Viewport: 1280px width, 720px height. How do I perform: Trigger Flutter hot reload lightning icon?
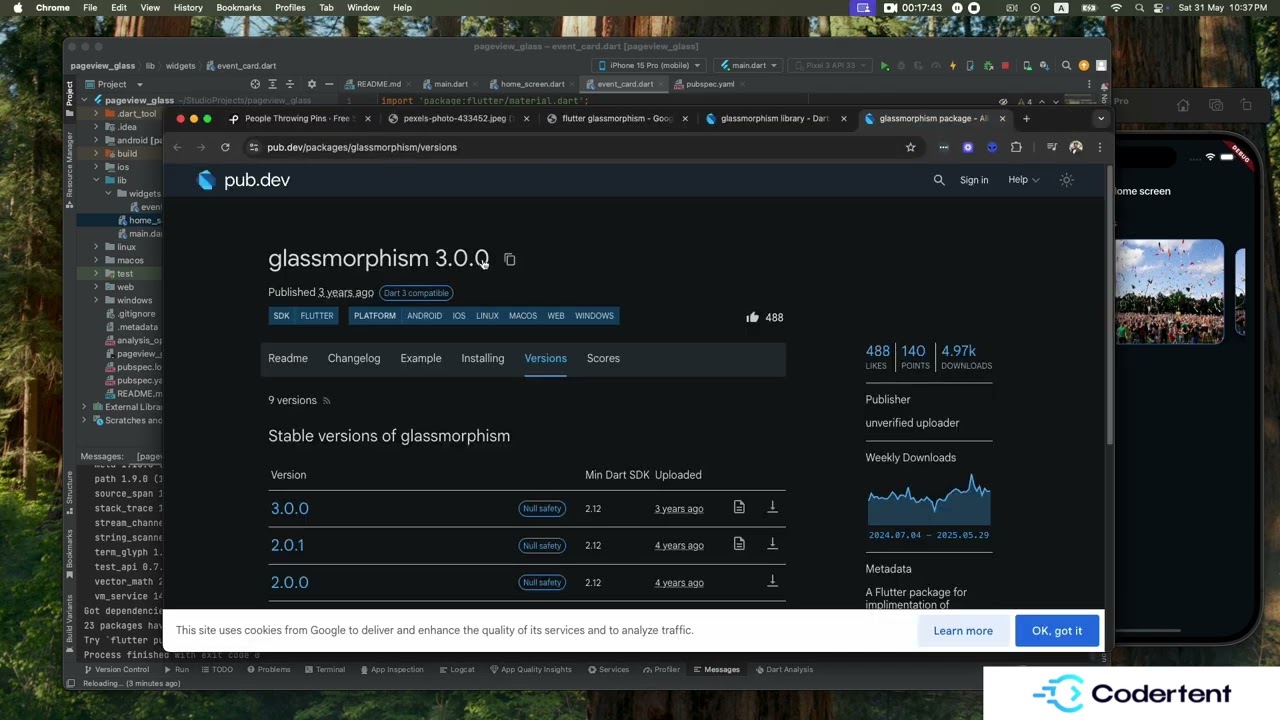click(952, 66)
